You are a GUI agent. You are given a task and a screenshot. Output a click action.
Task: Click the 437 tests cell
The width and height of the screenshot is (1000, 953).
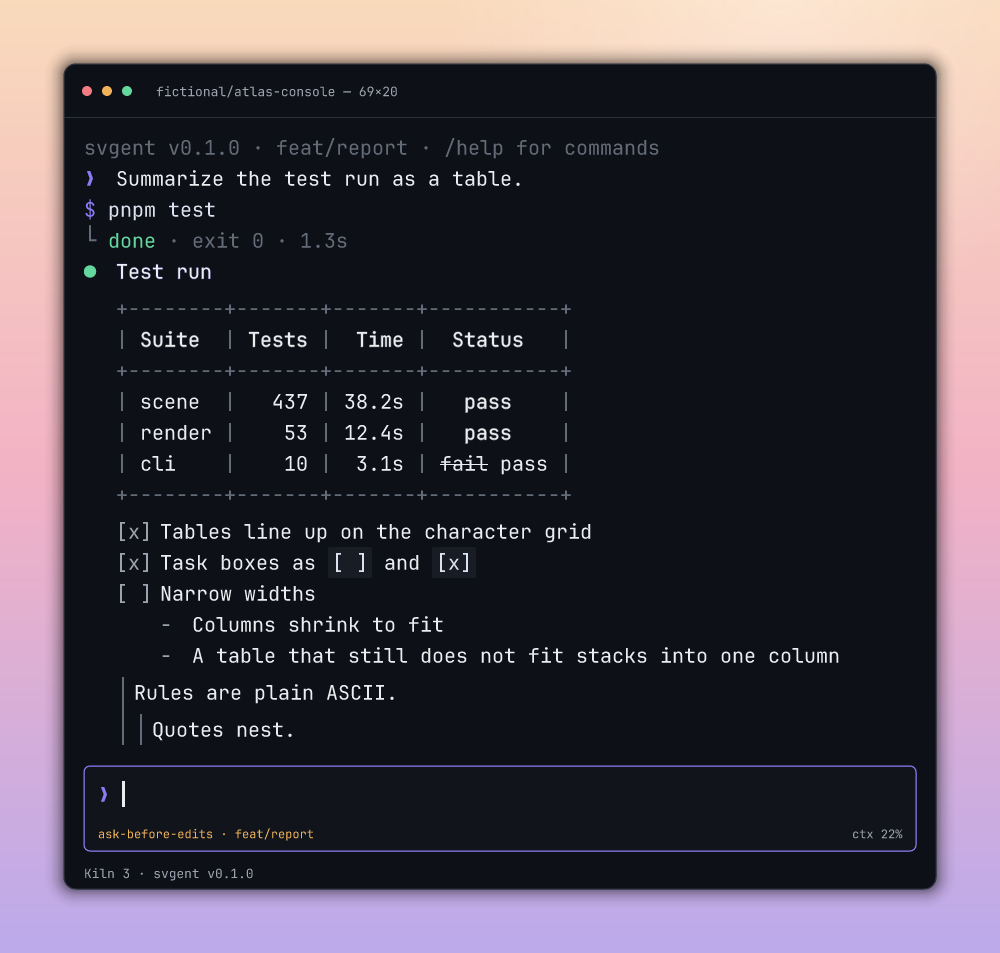pyautogui.click(x=290, y=402)
